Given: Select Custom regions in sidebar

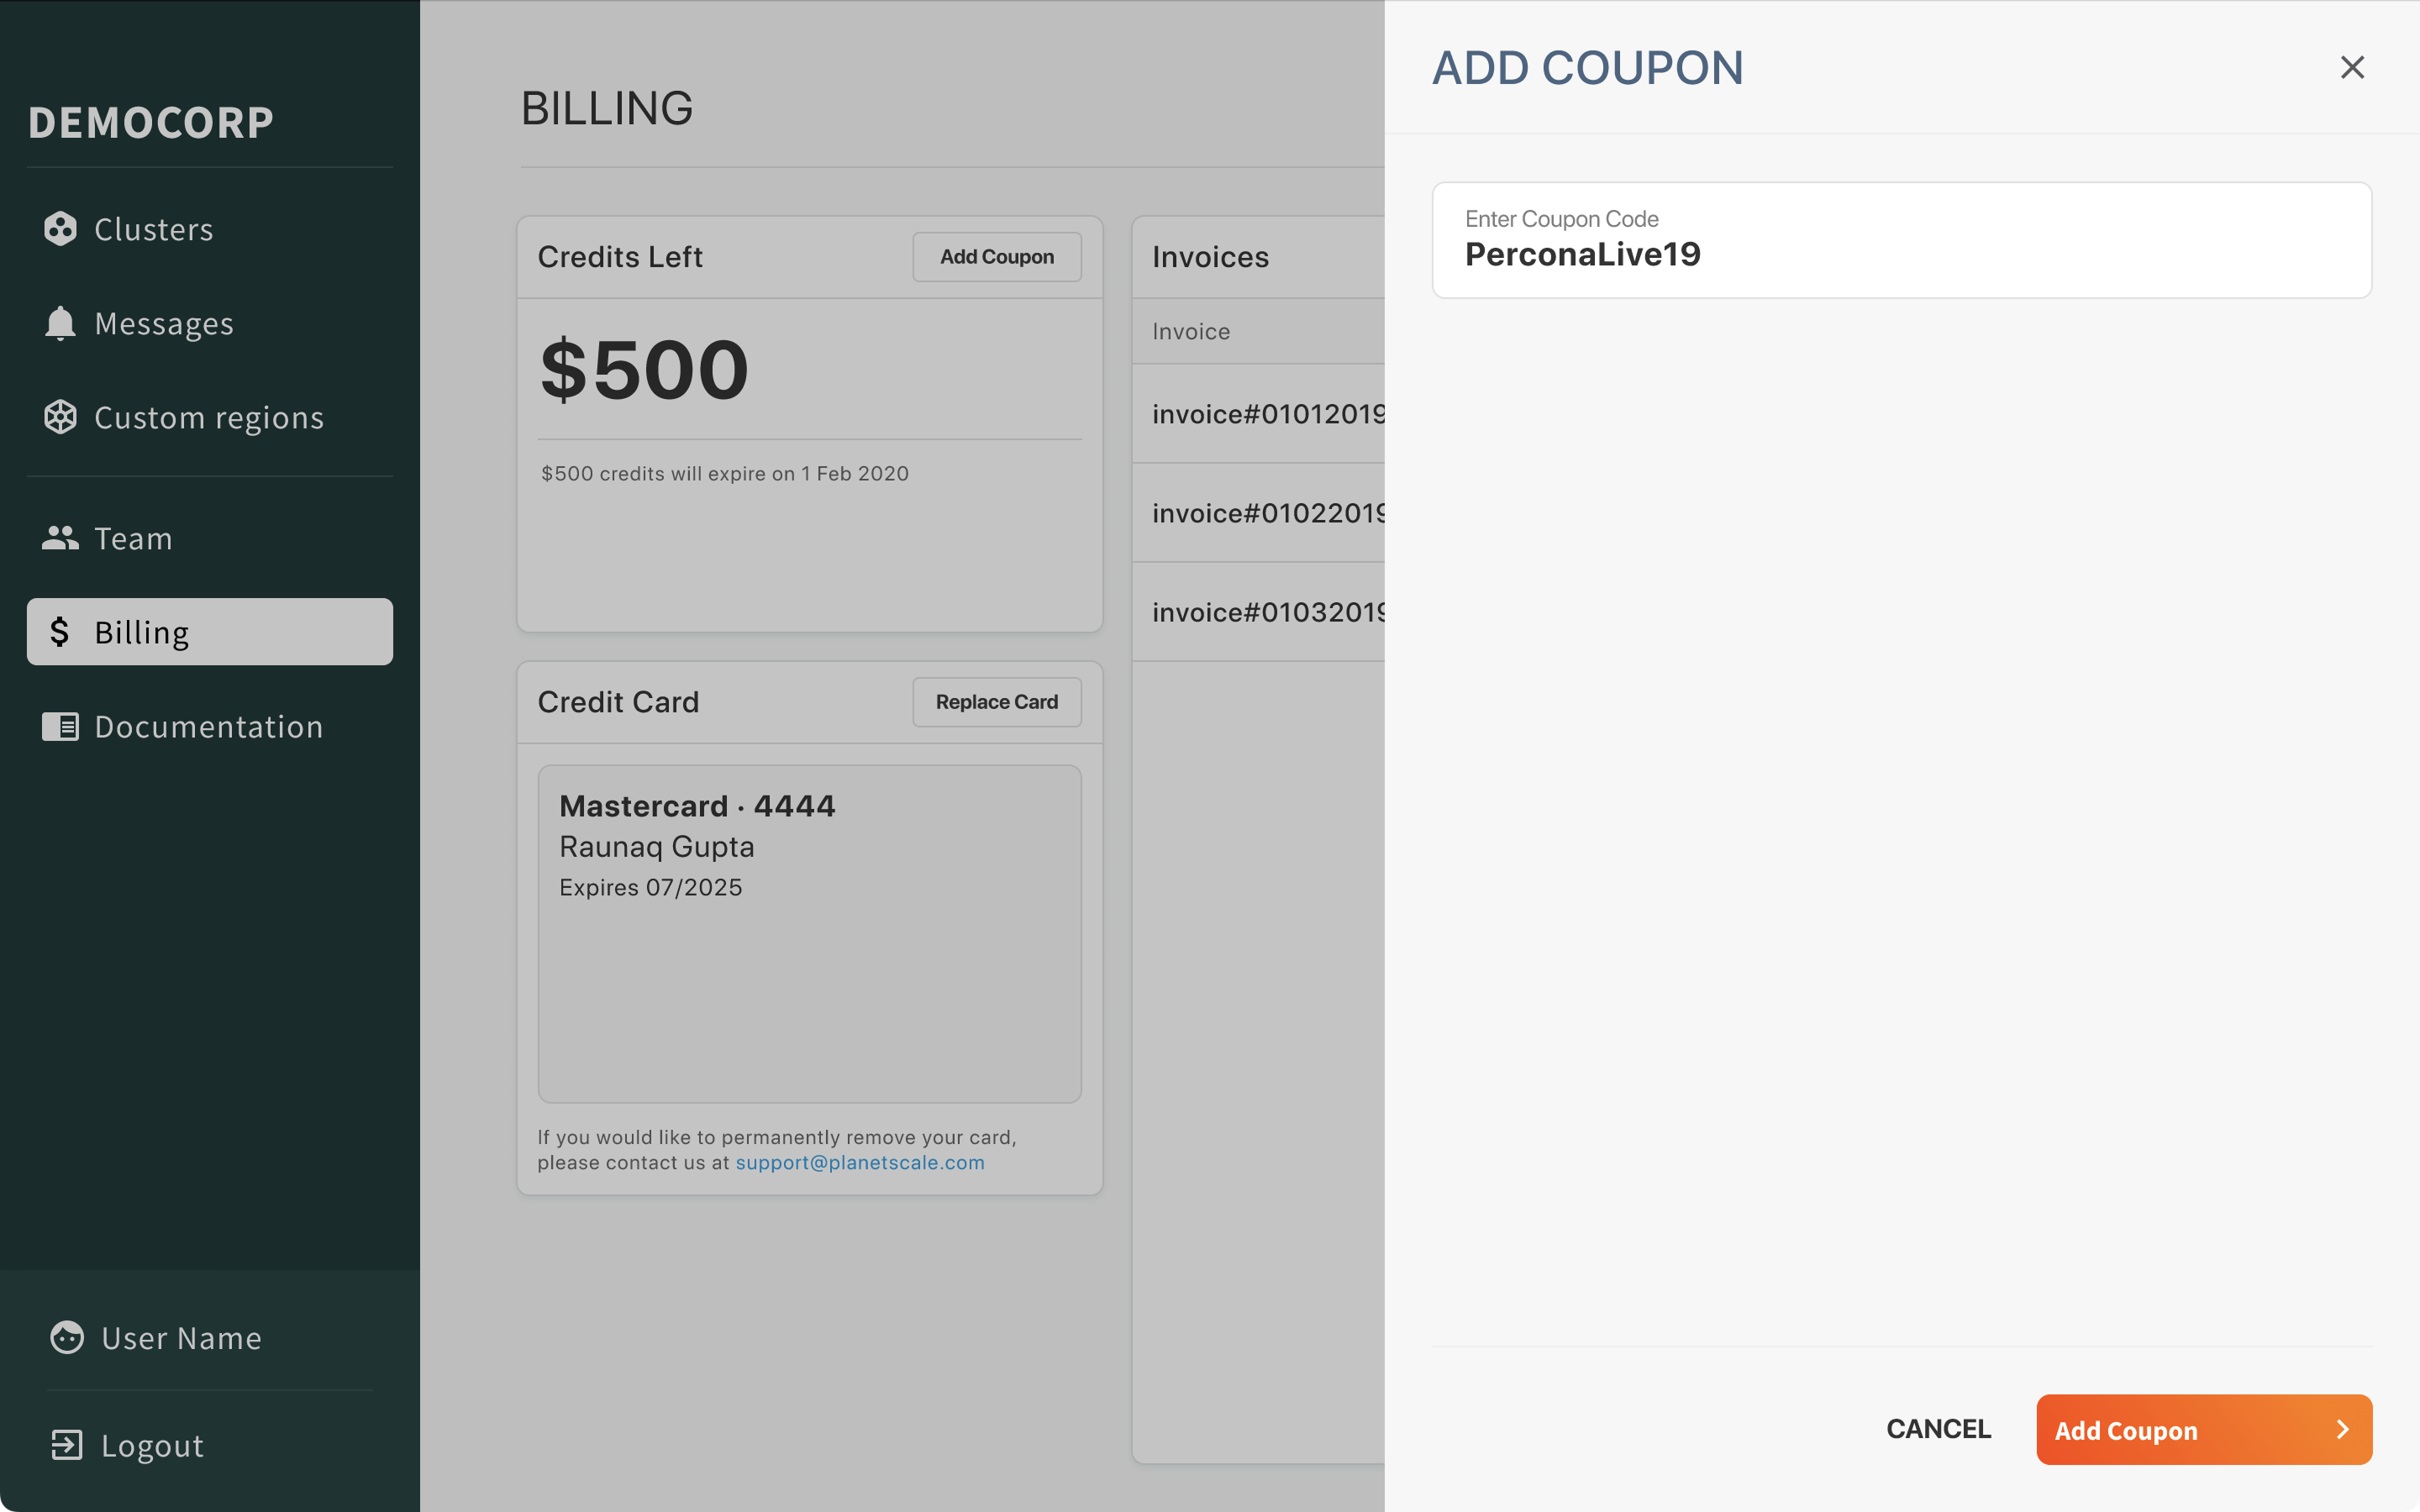Looking at the screenshot, I should click(208, 417).
